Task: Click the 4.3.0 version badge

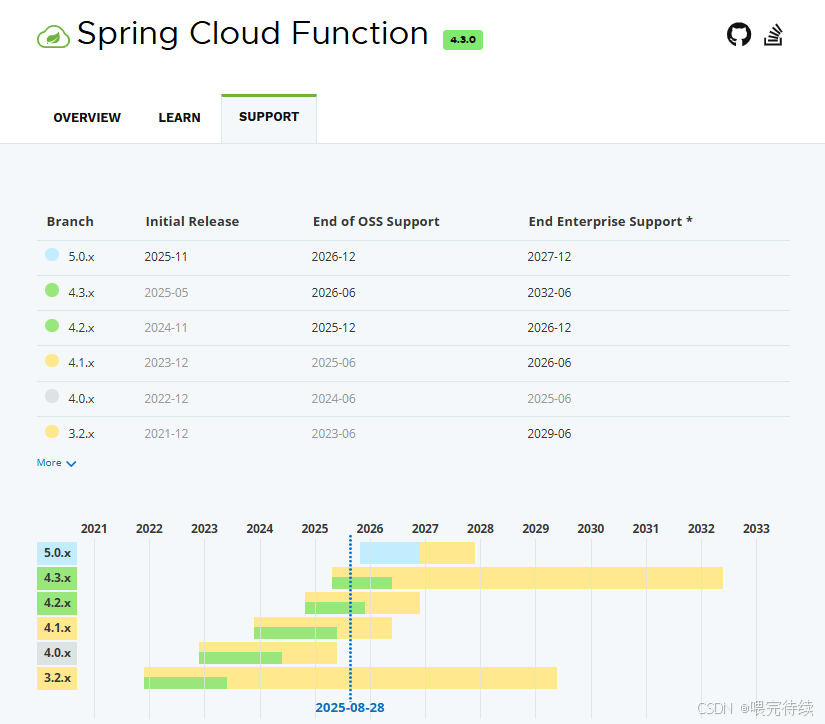Action: (x=463, y=40)
